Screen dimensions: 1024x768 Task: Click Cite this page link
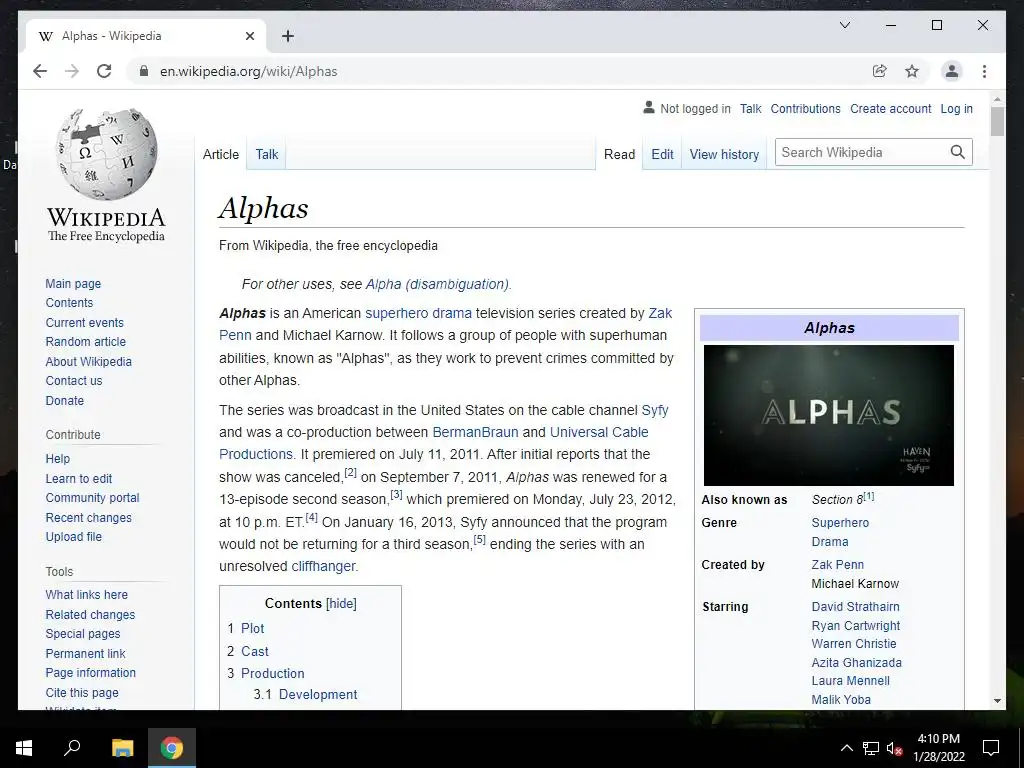(82, 692)
